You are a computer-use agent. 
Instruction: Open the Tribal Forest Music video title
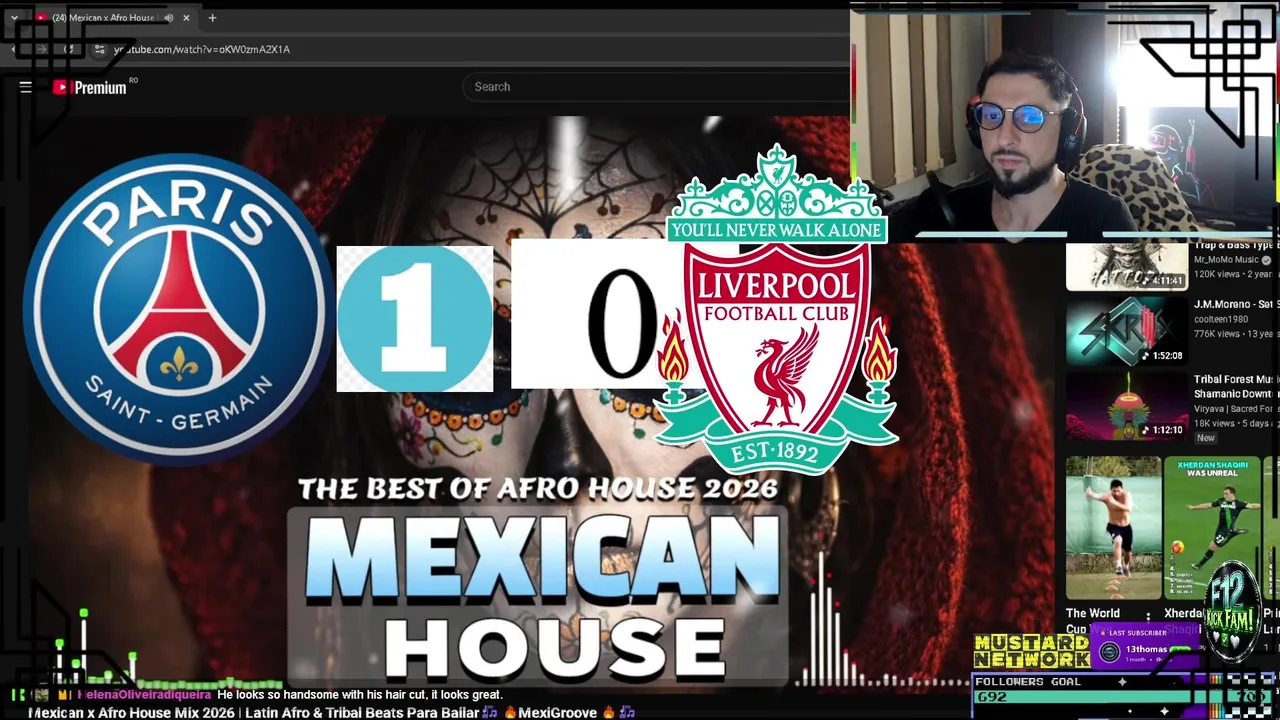(x=1233, y=387)
